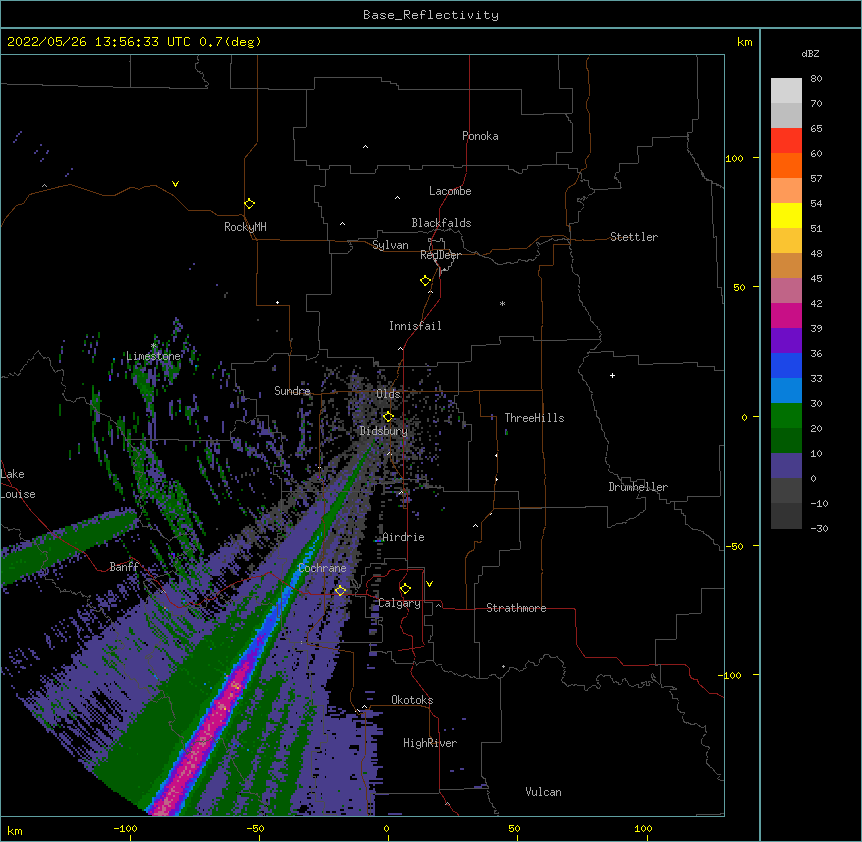Click the Vulcan town label
The height and width of the screenshot is (842, 862).
[543, 792]
